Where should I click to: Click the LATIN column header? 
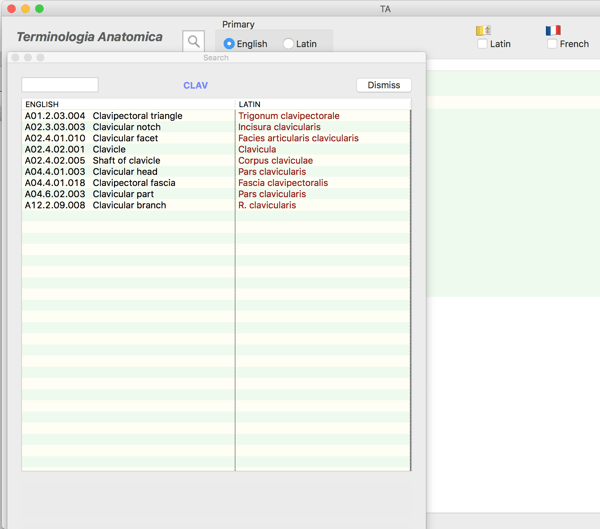249,104
